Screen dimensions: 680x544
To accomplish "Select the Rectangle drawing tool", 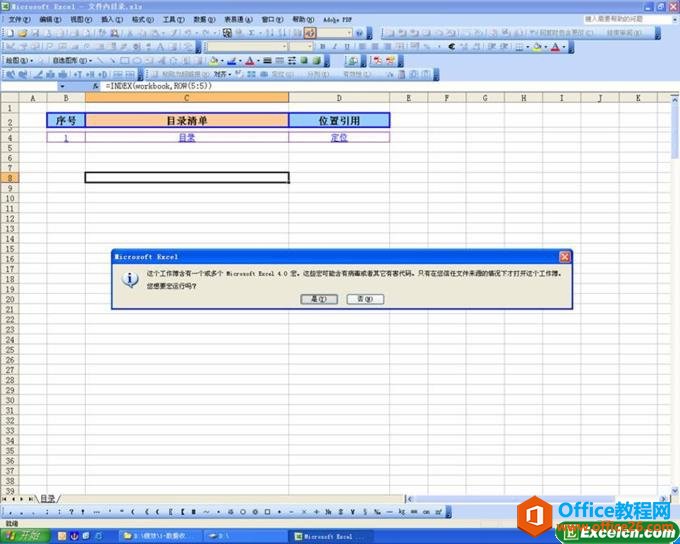I will 124,61.
